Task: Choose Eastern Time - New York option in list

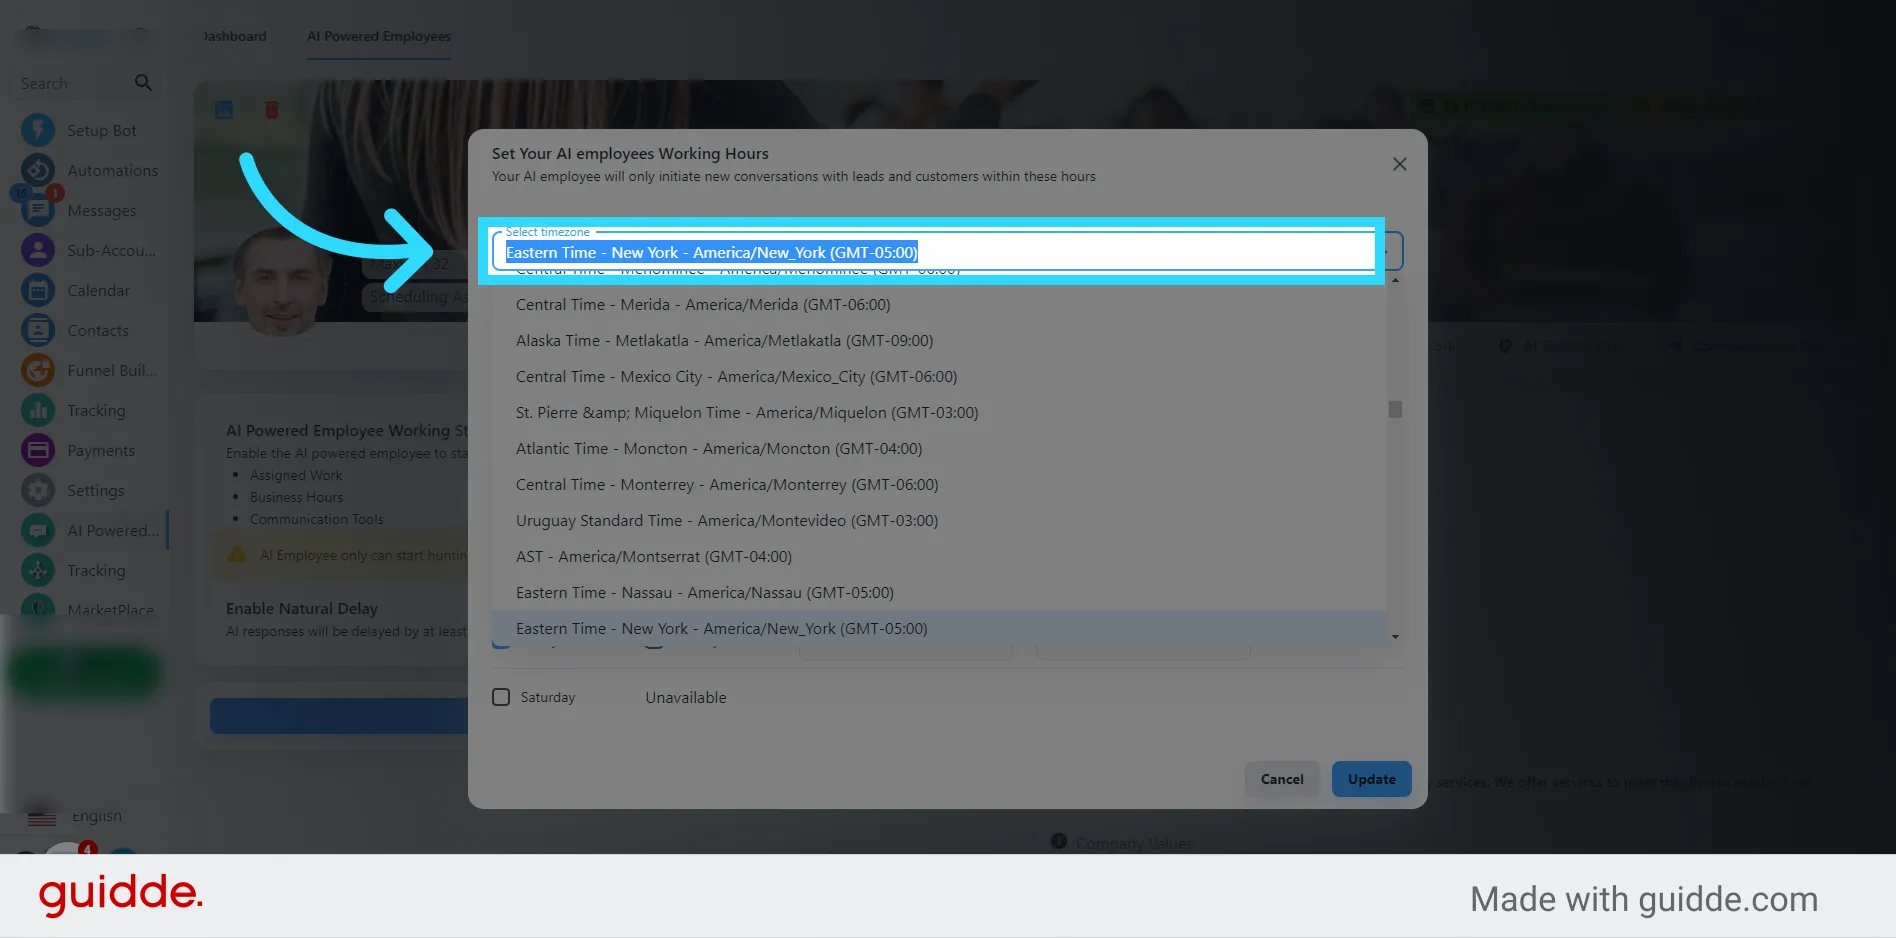Action: point(939,628)
